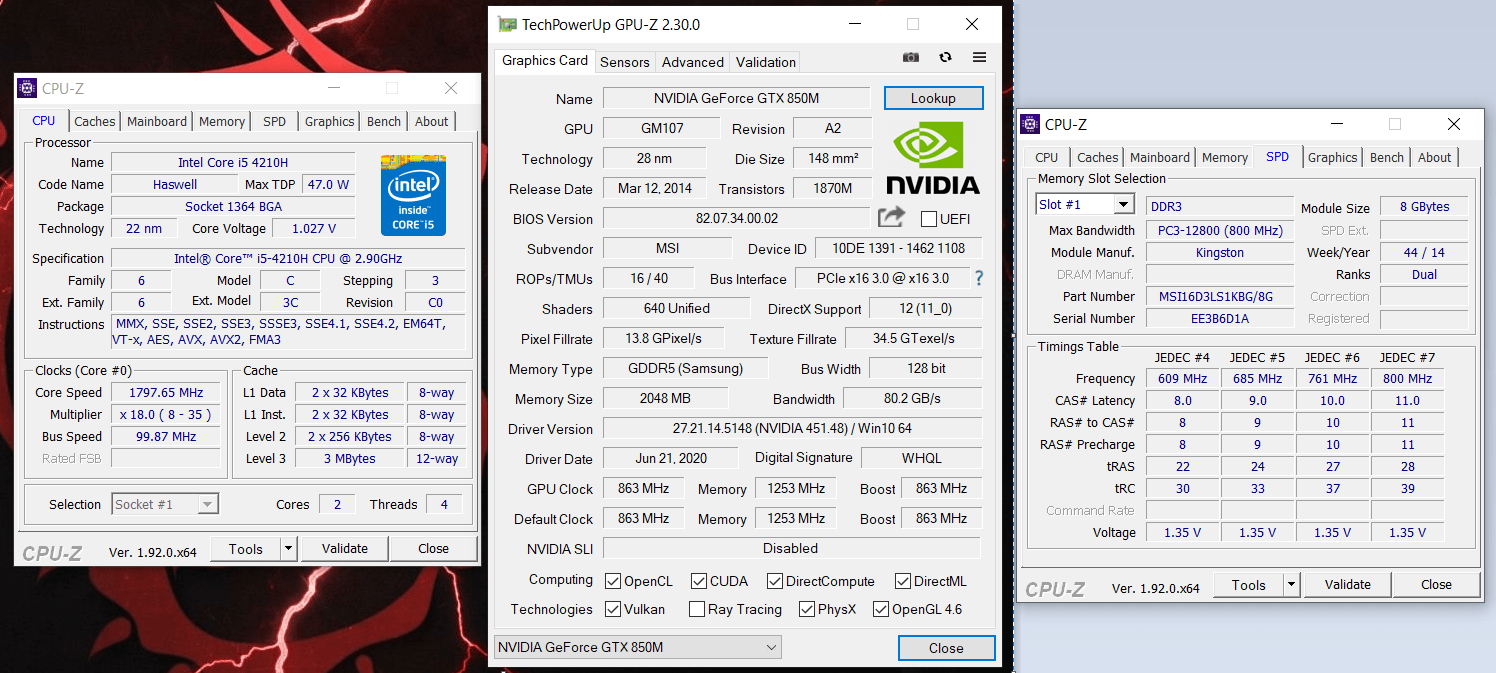This screenshot has width=1496, height=673.
Task: Click Close button in left CPU-Z
Action: pyautogui.click(x=433, y=548)
